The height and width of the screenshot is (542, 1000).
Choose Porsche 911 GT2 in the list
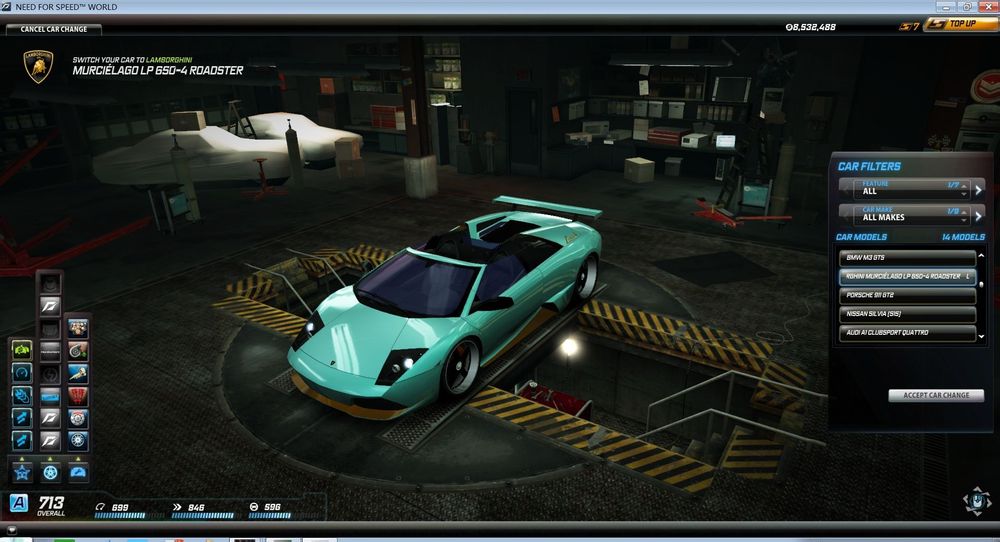tap(908, 295)
